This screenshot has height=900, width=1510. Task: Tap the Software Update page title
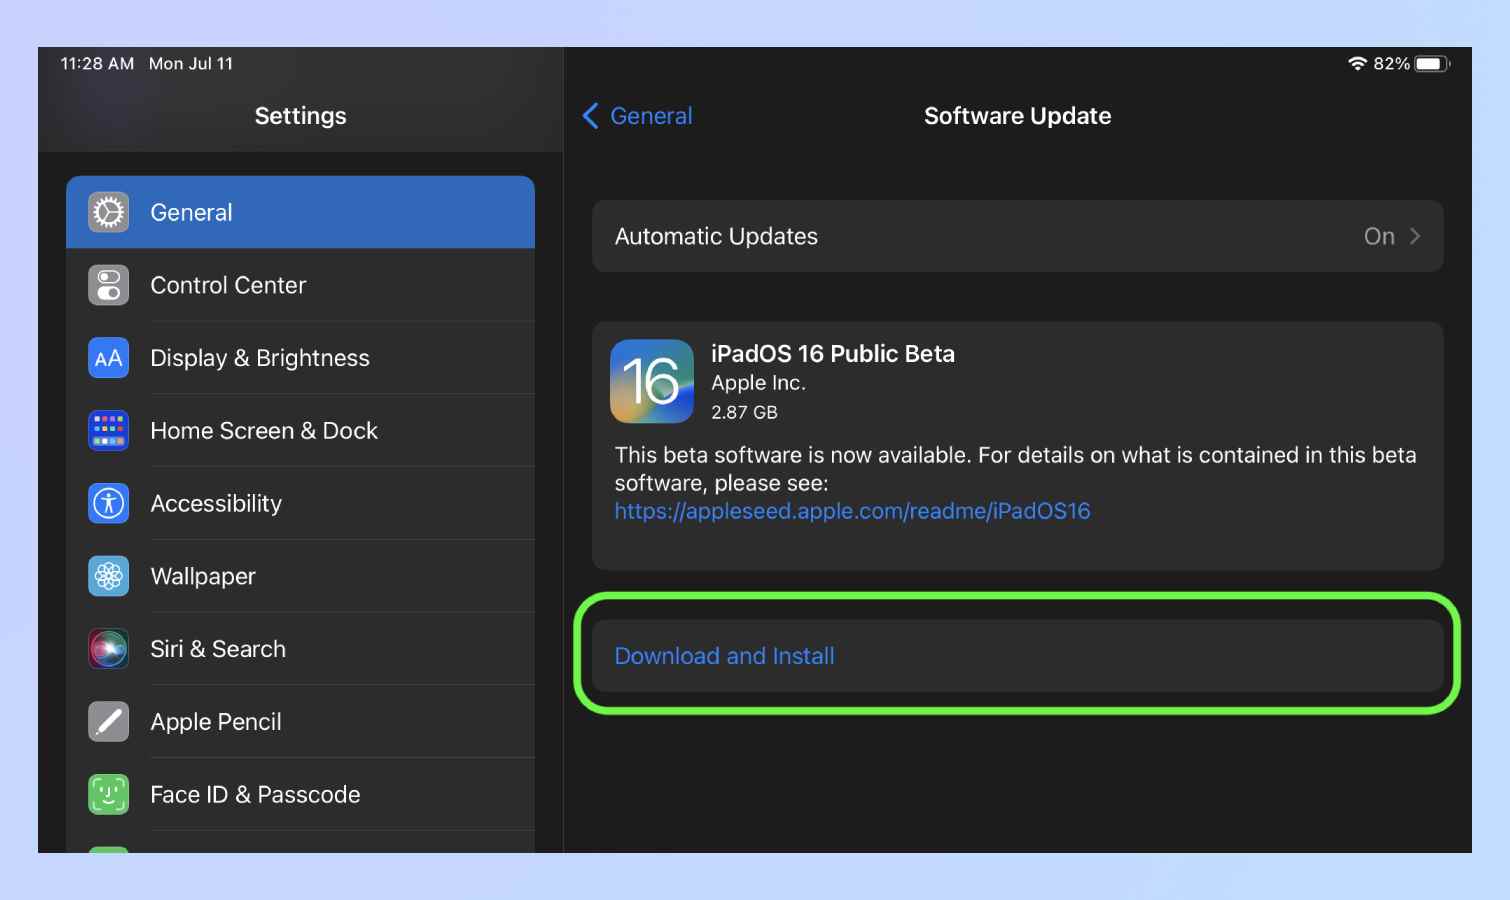(x=1017, y=116)
